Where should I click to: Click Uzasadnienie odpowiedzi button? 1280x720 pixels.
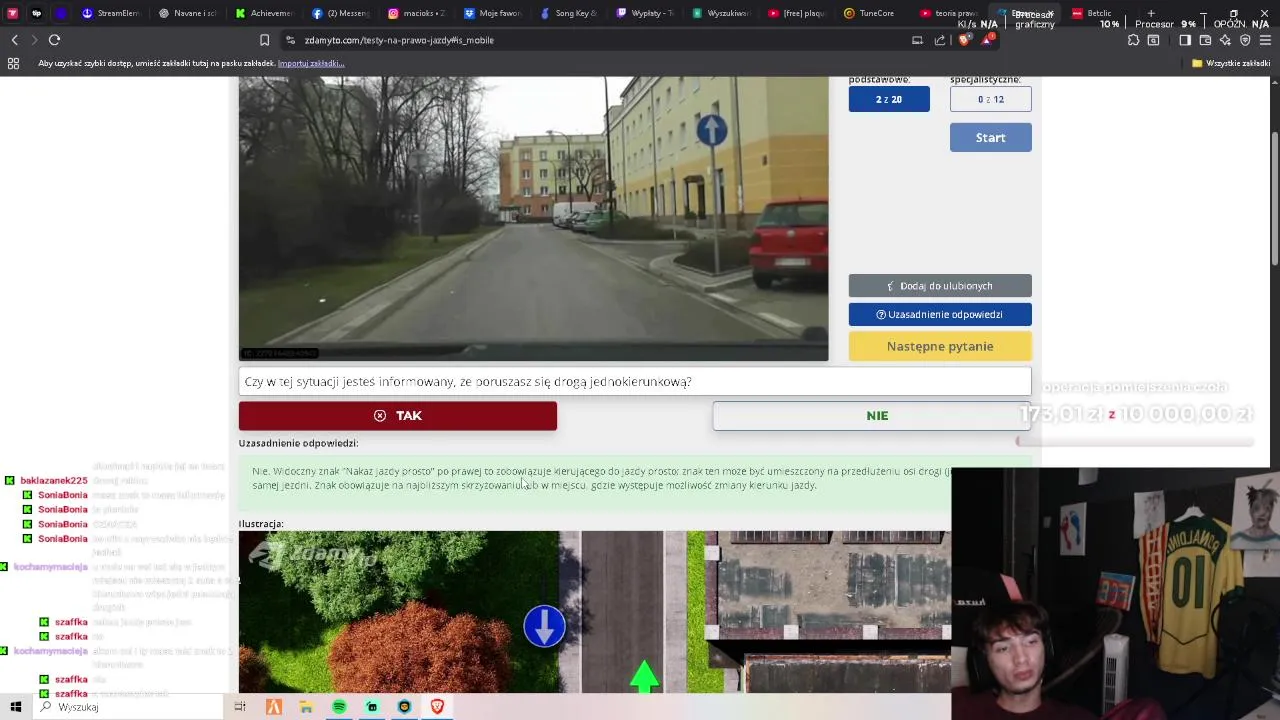(x=940, y=314)
